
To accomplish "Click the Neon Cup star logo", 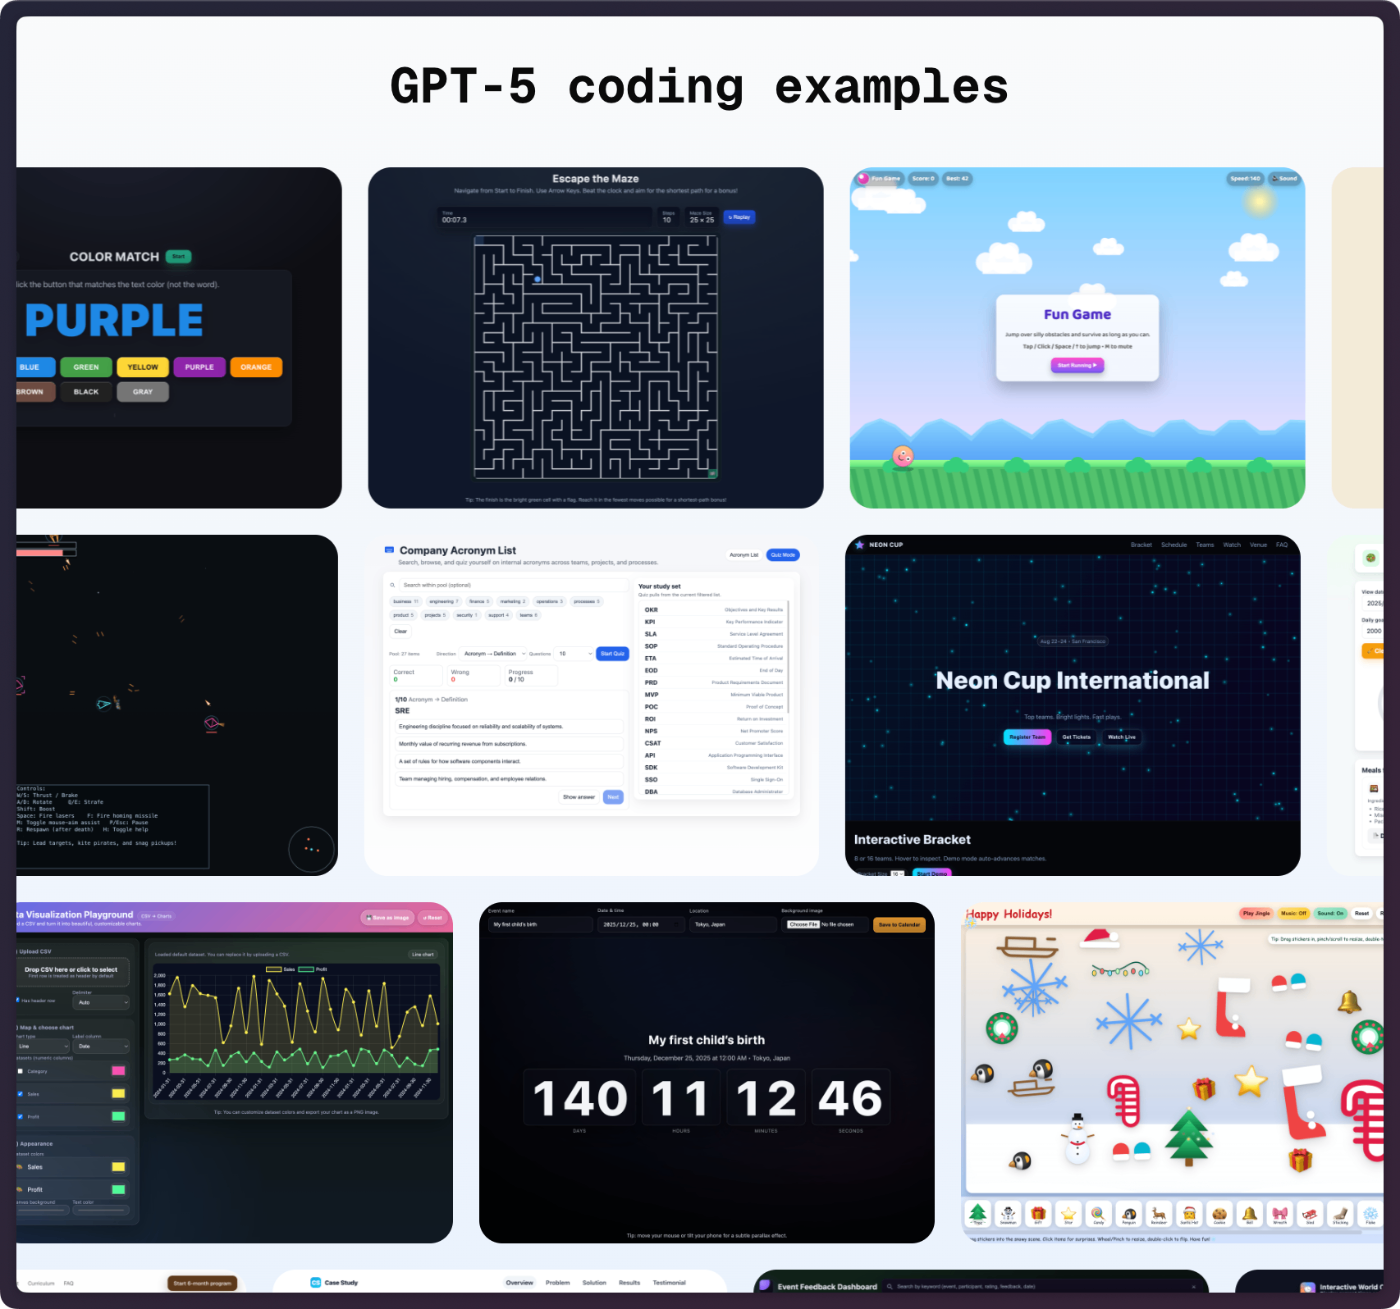I will (860, 545).
